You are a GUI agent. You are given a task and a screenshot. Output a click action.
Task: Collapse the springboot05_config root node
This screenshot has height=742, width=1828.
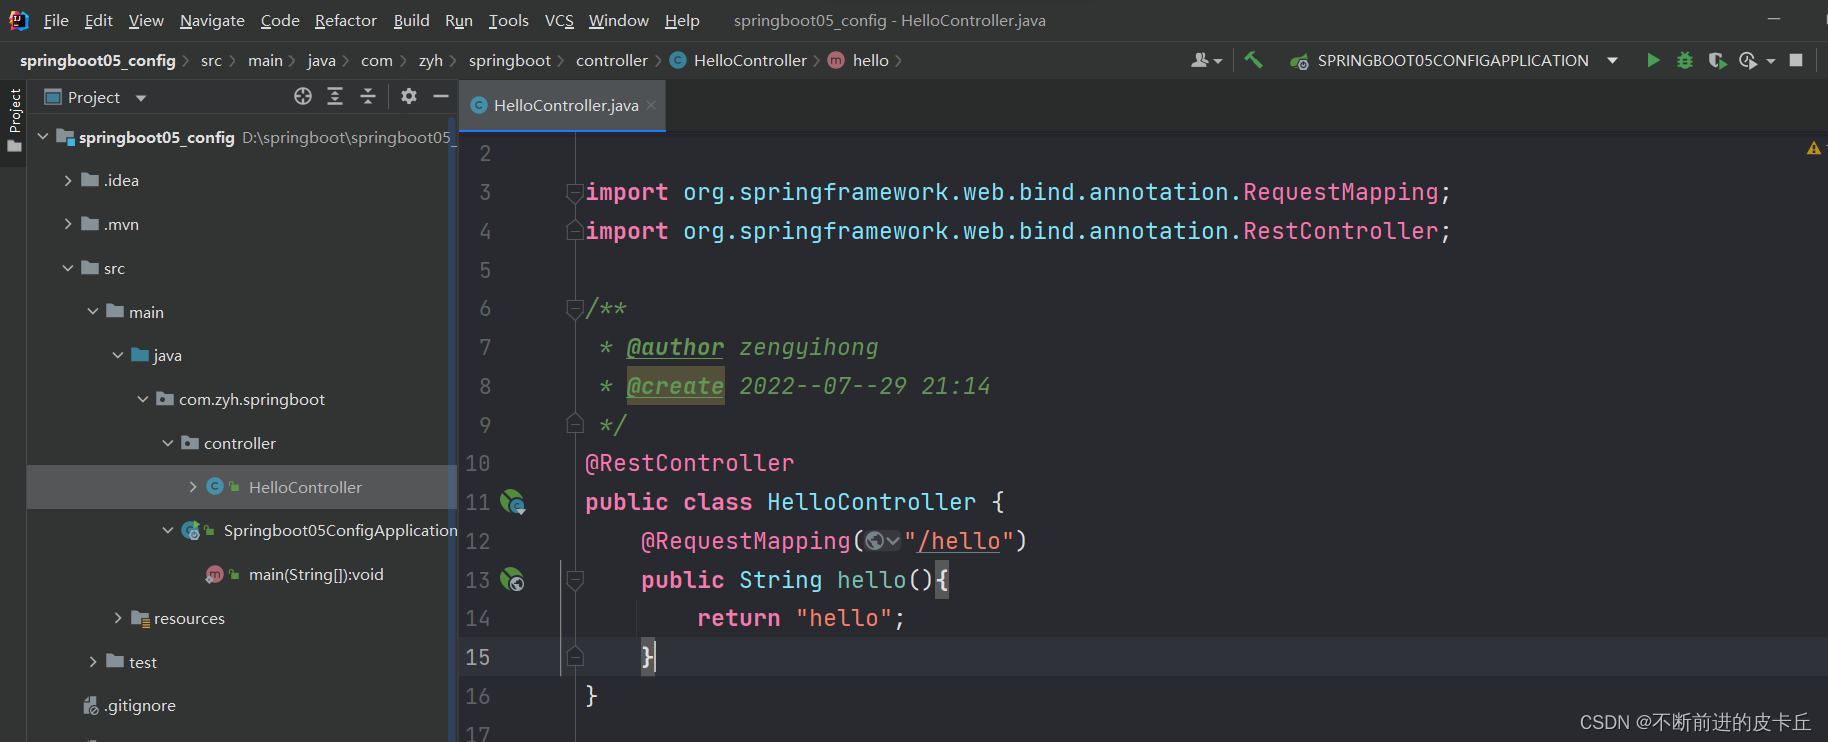click(x=43, y=136)
